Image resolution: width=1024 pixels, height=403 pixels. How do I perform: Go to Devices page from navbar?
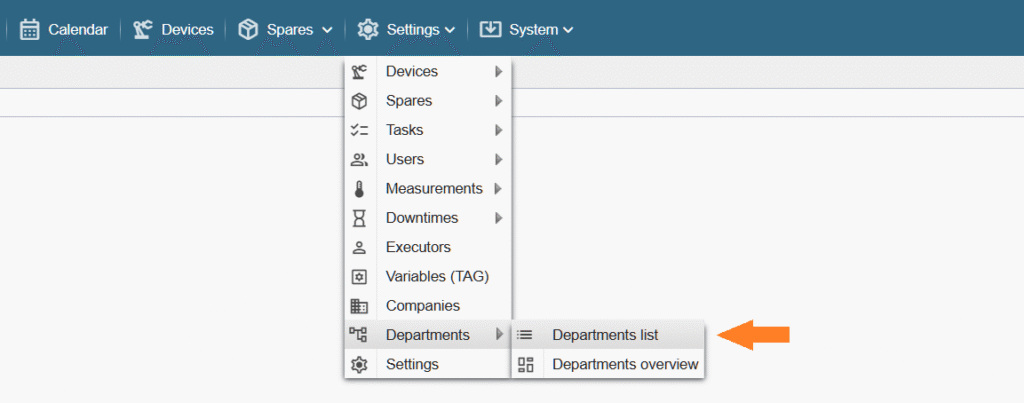[187, 30]
